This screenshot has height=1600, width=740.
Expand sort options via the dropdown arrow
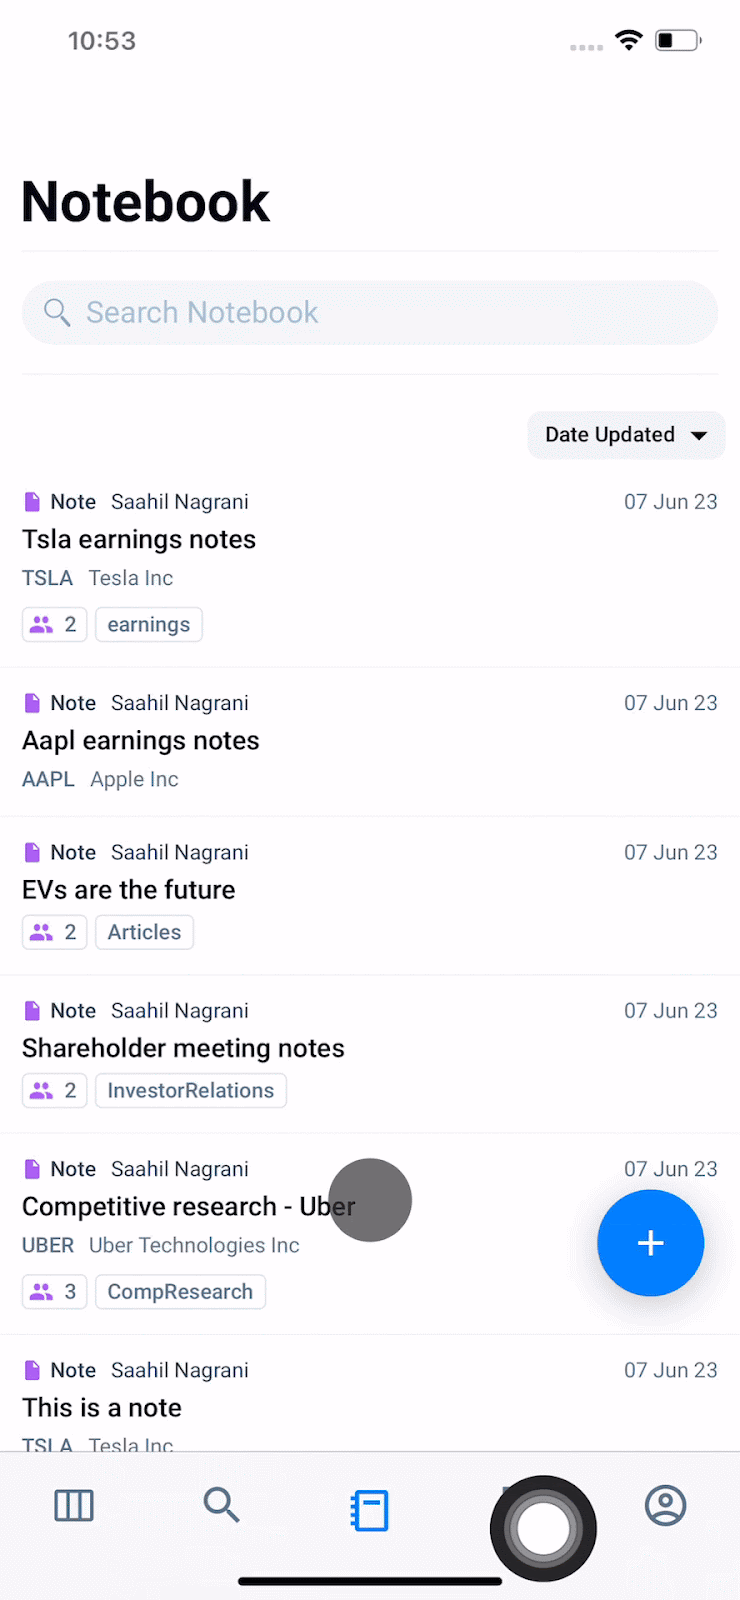tap(699, 435)
